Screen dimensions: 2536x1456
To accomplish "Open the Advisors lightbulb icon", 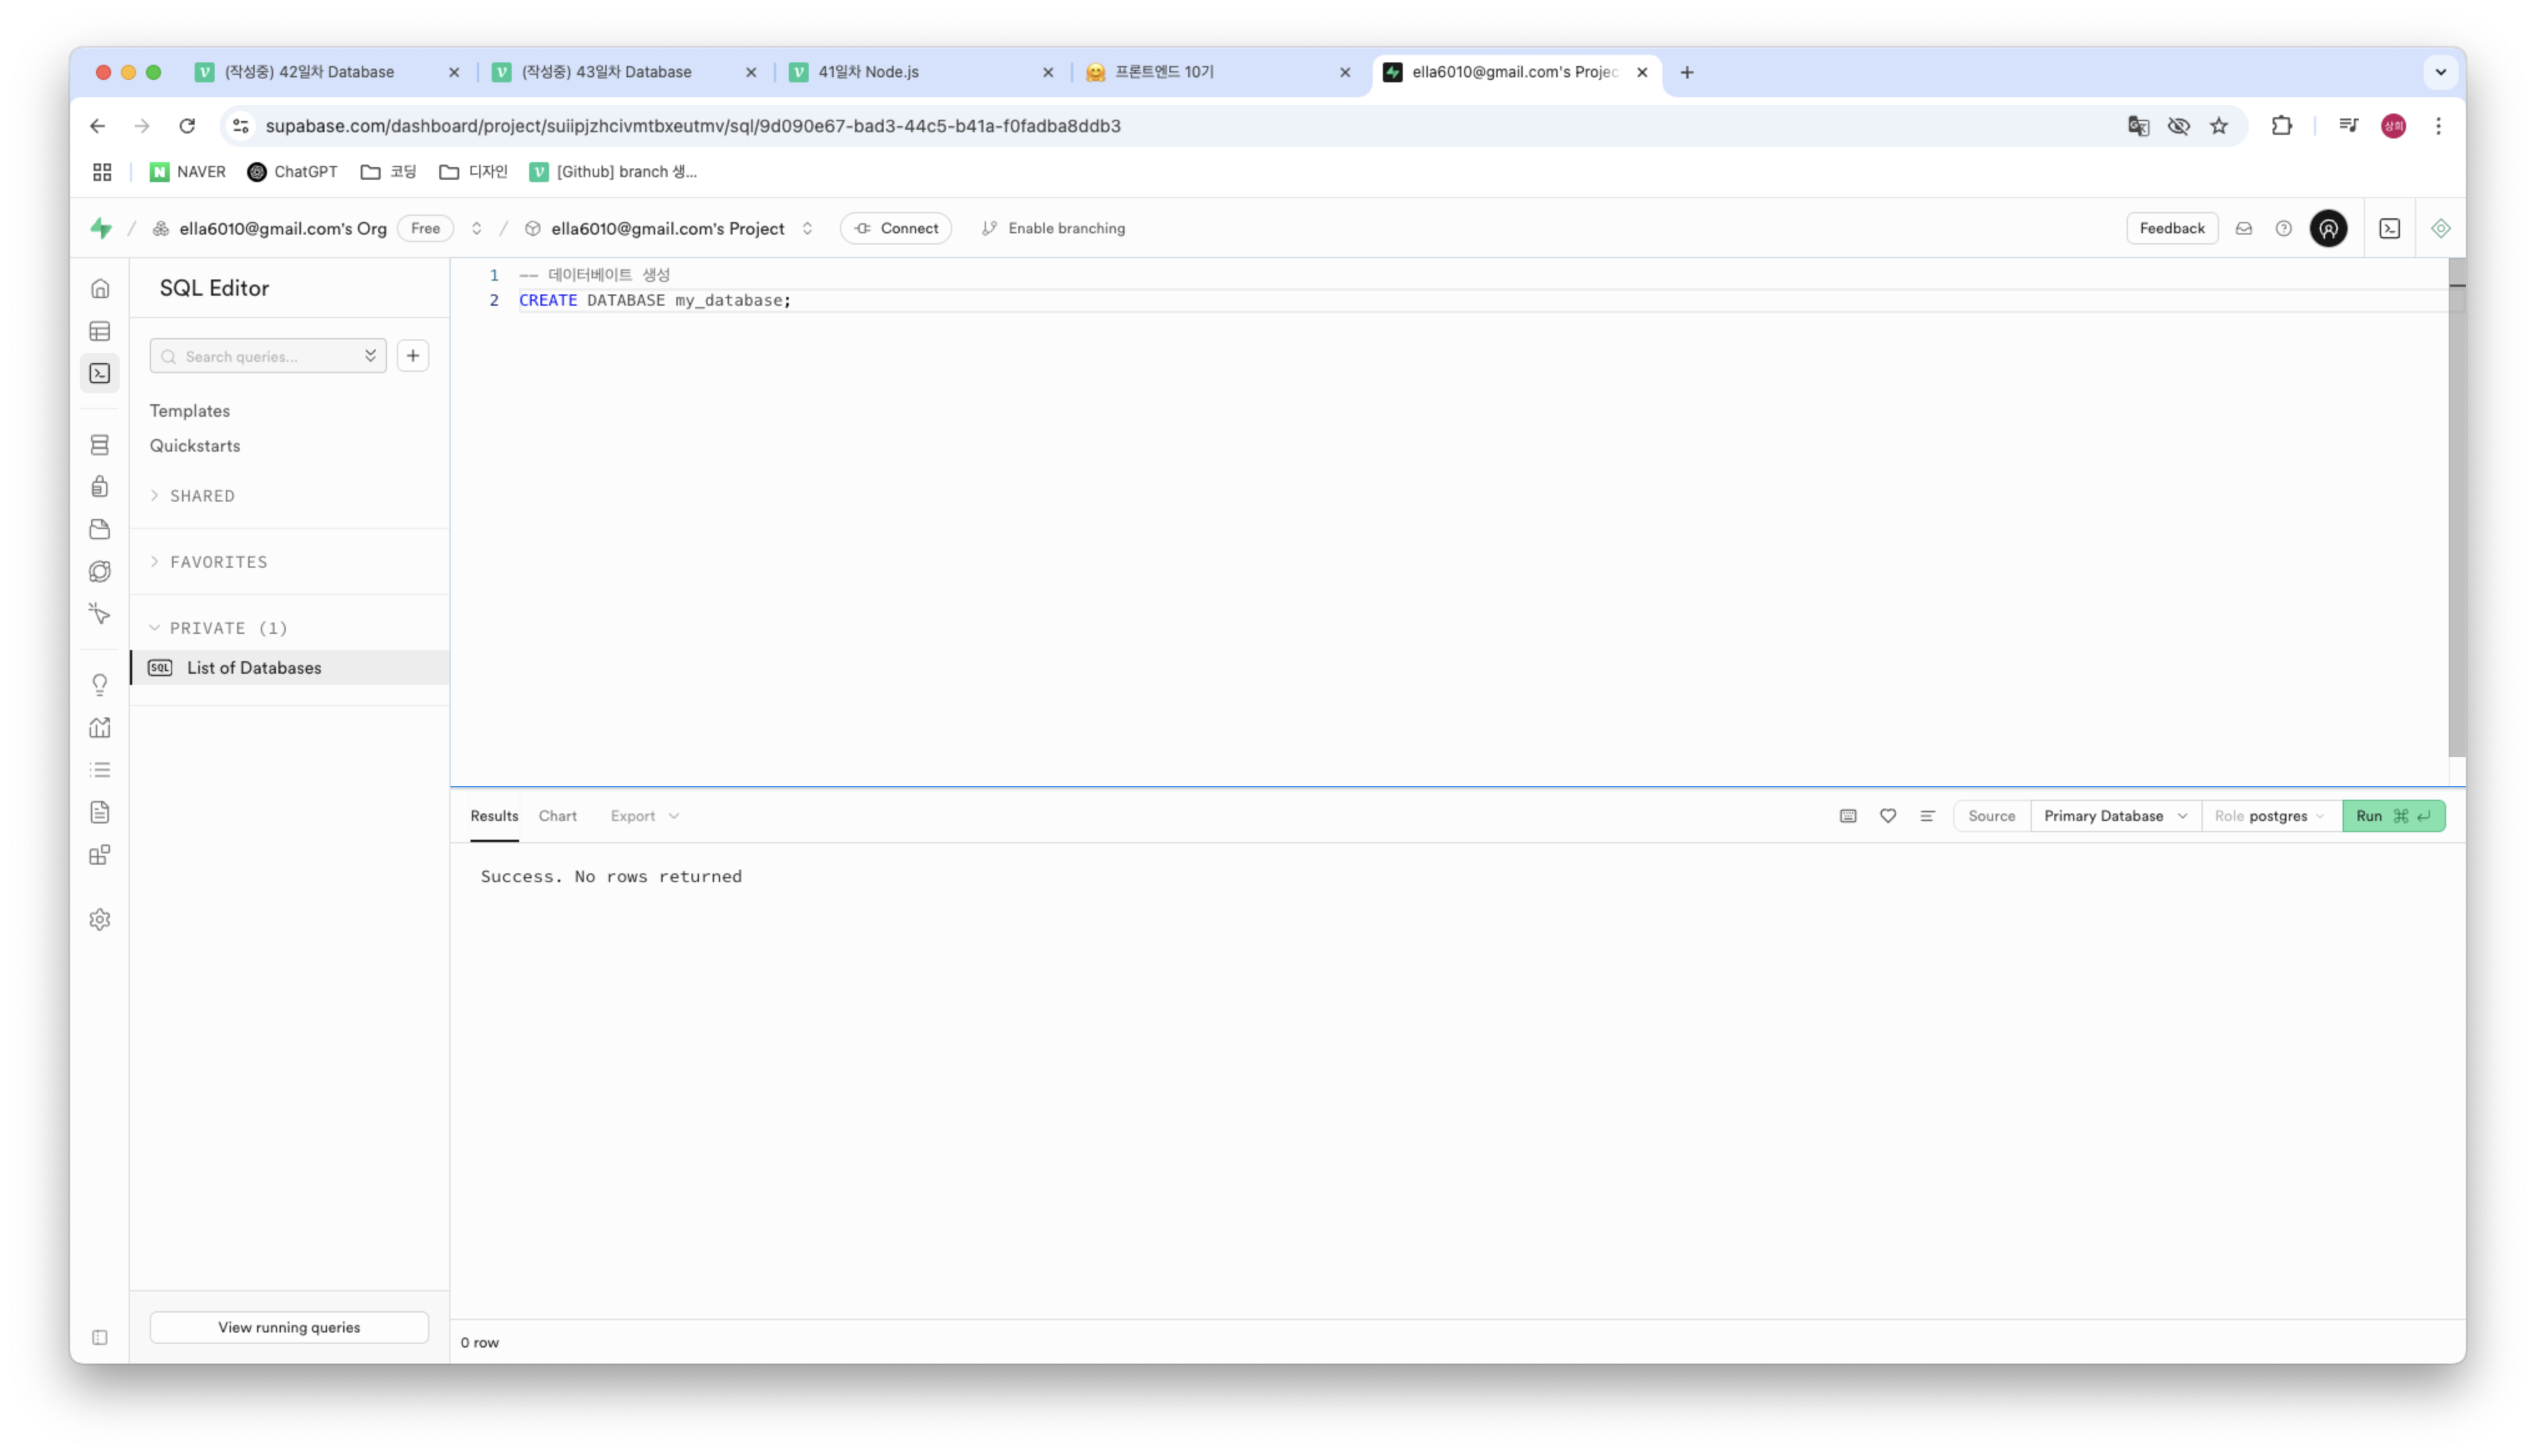I will [100, 685].
